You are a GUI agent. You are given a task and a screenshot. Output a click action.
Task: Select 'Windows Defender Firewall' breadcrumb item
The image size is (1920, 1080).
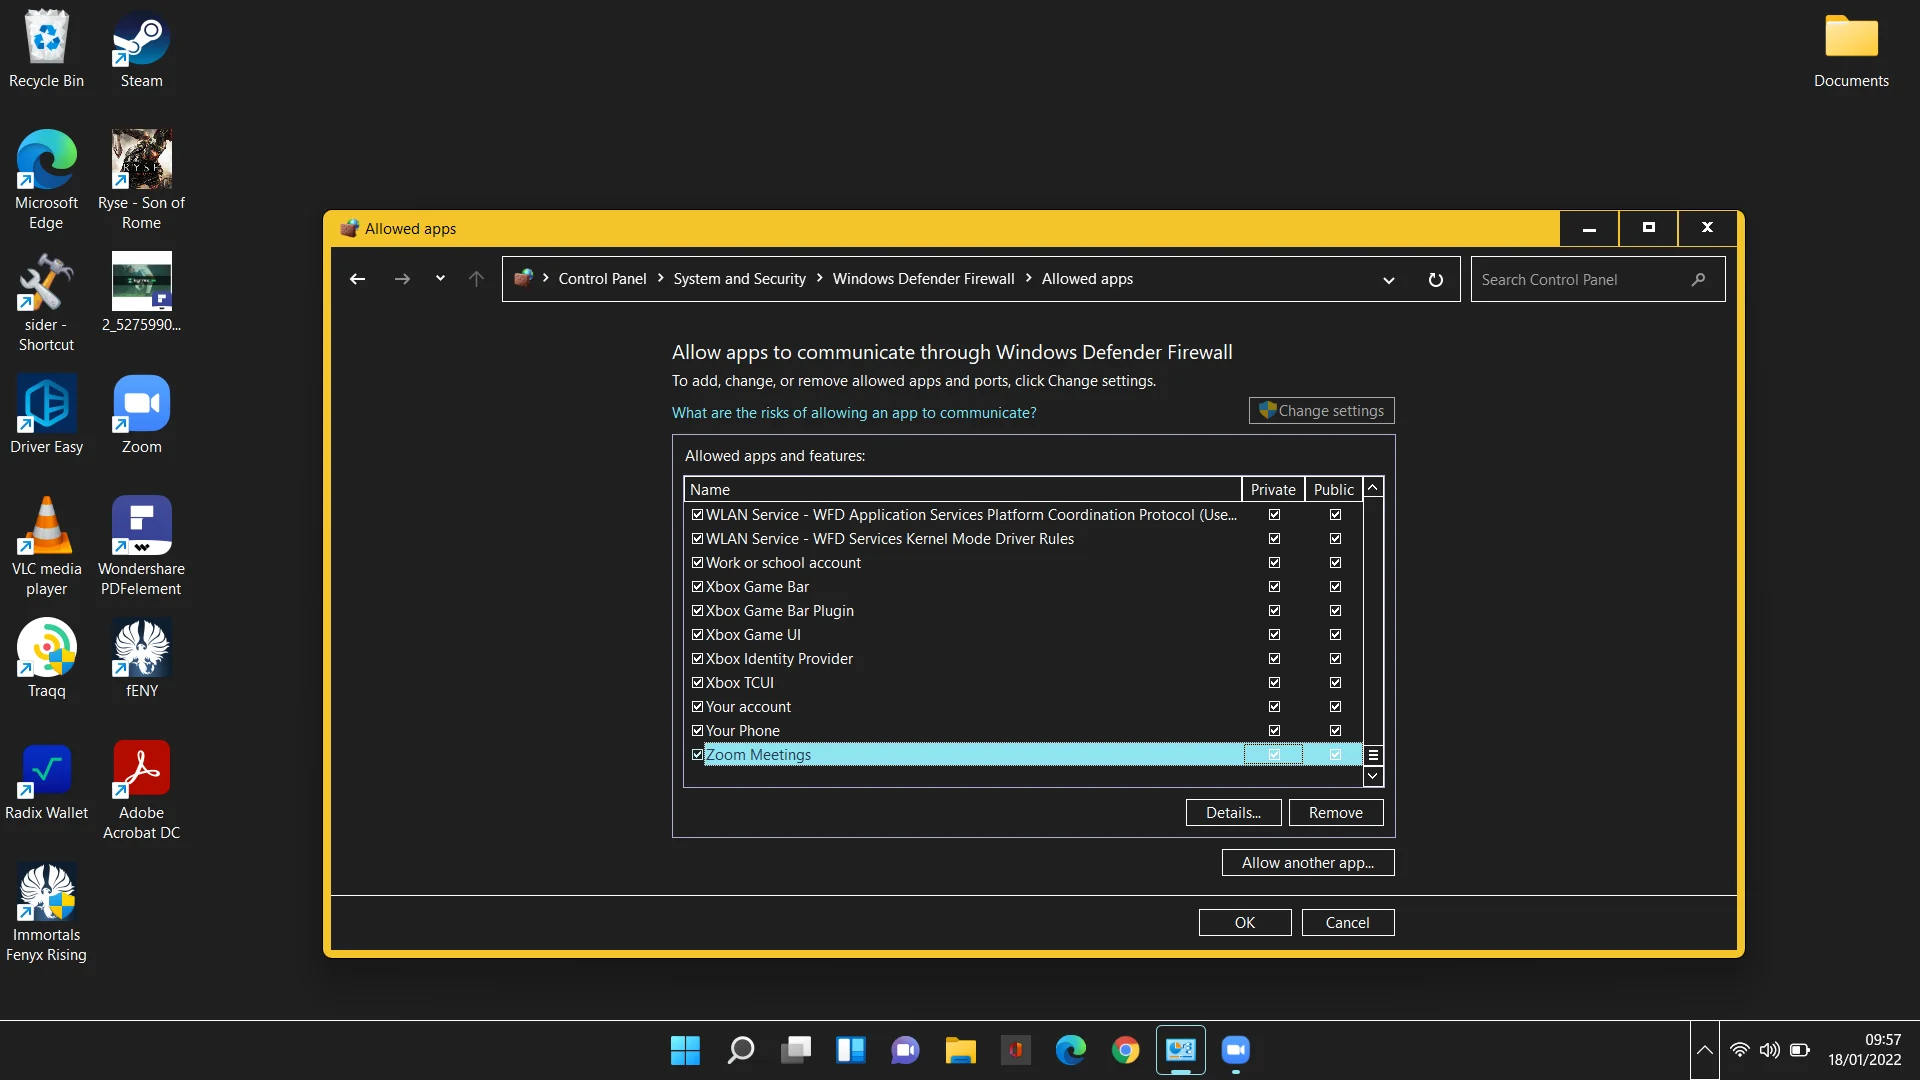click(x=923, y=278)
